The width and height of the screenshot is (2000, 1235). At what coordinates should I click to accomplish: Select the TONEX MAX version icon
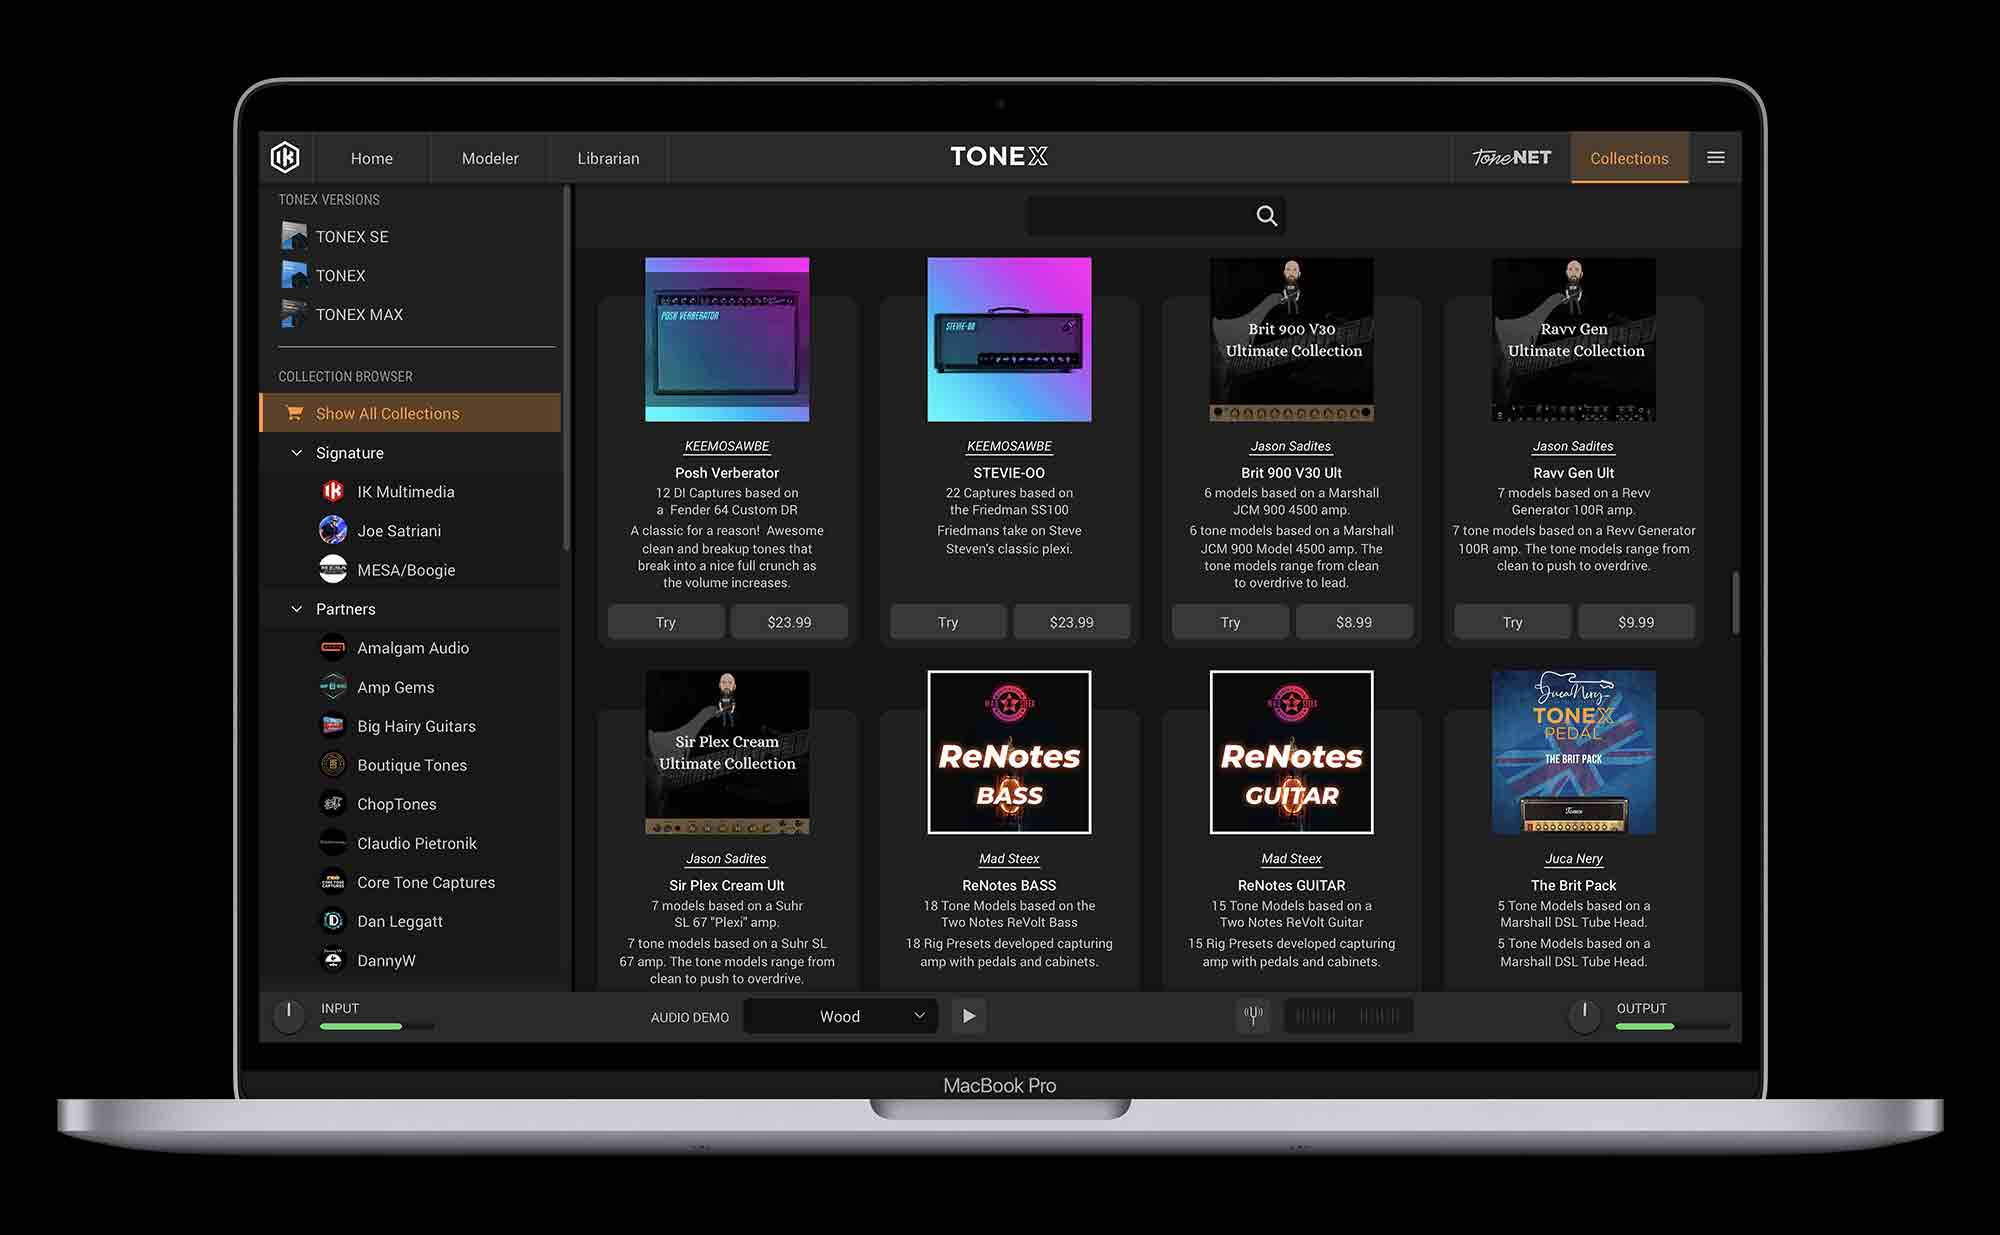pyautogui.click(x=294, y=314)
